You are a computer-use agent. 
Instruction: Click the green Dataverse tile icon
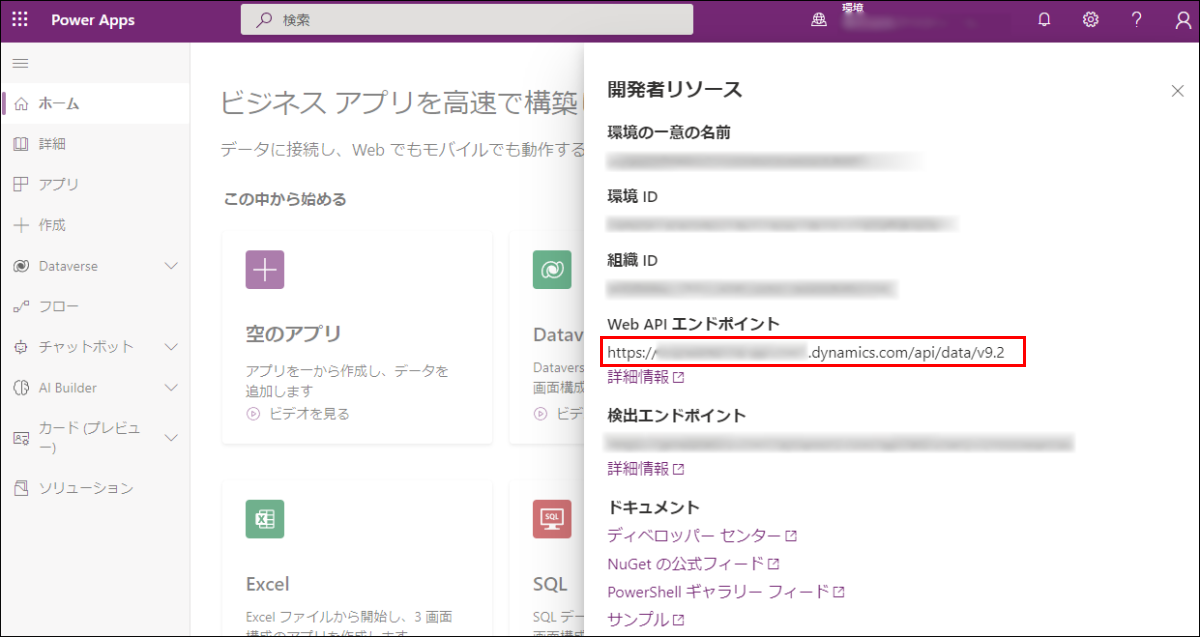[552, 270]
